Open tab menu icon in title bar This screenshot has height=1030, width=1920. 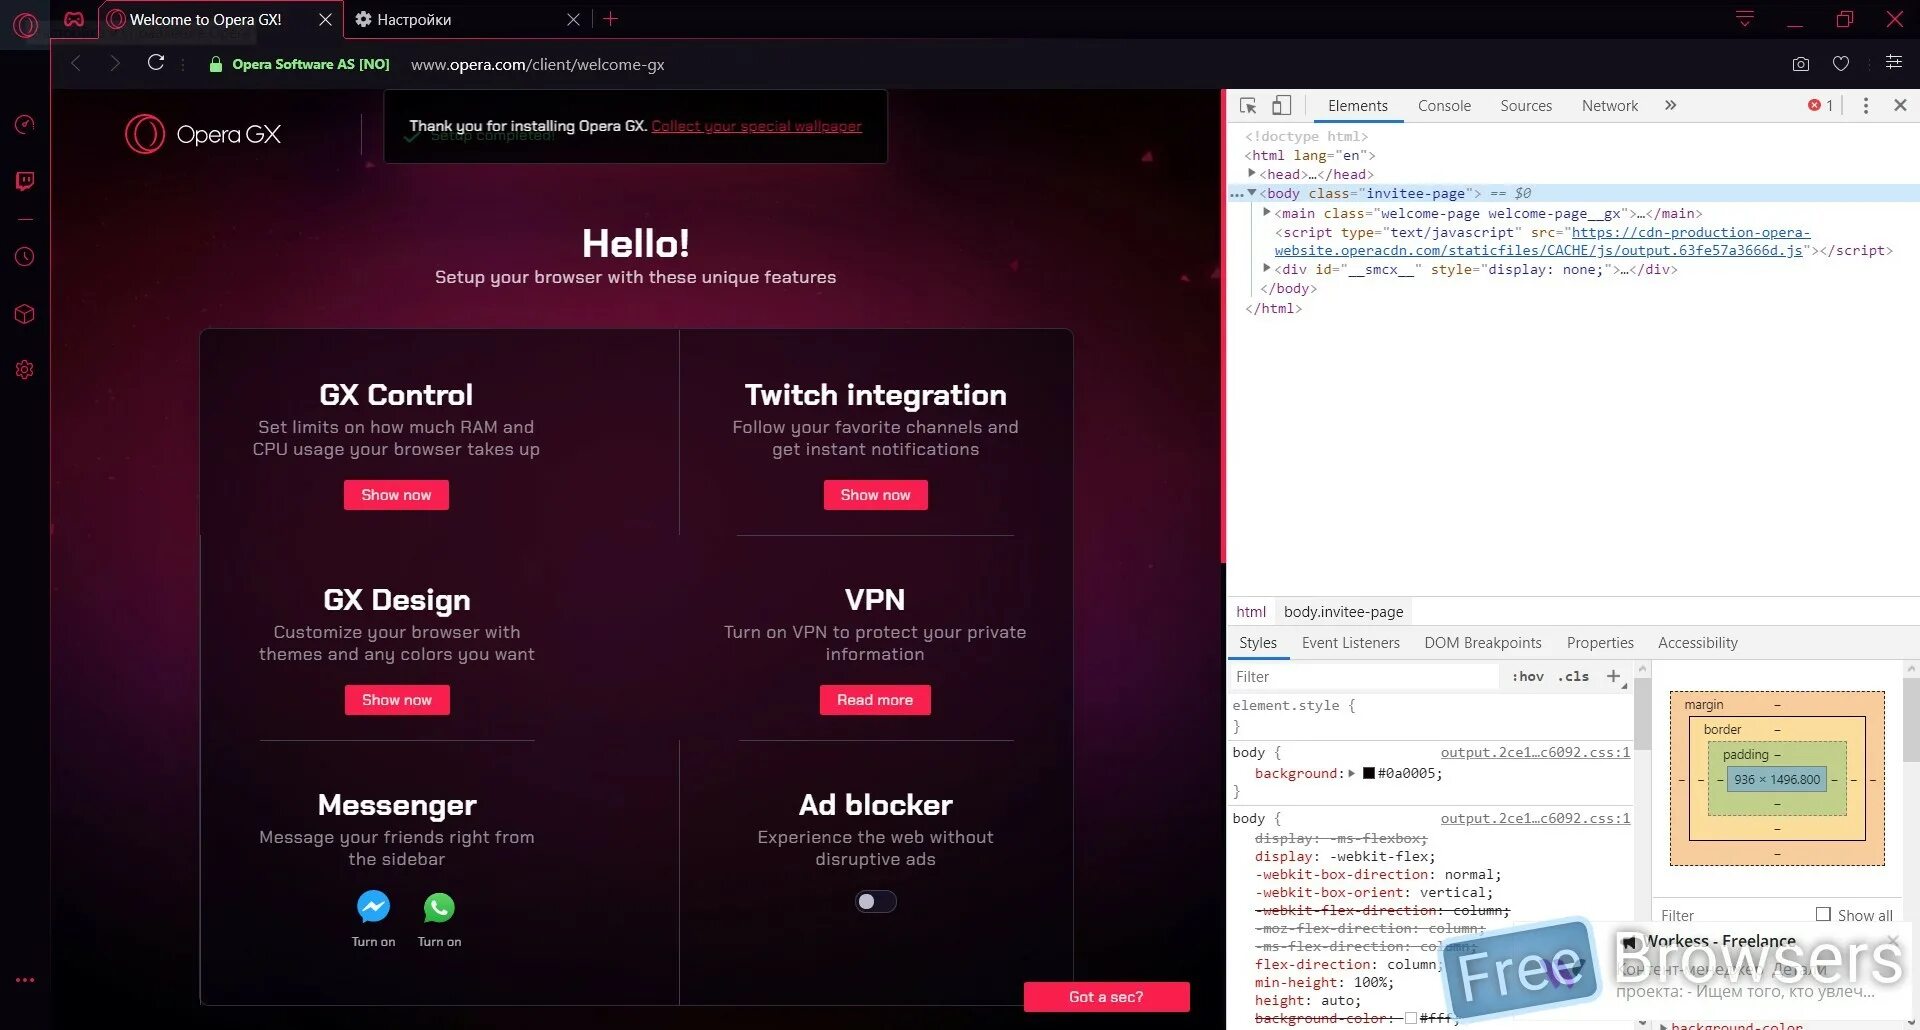1745,19
